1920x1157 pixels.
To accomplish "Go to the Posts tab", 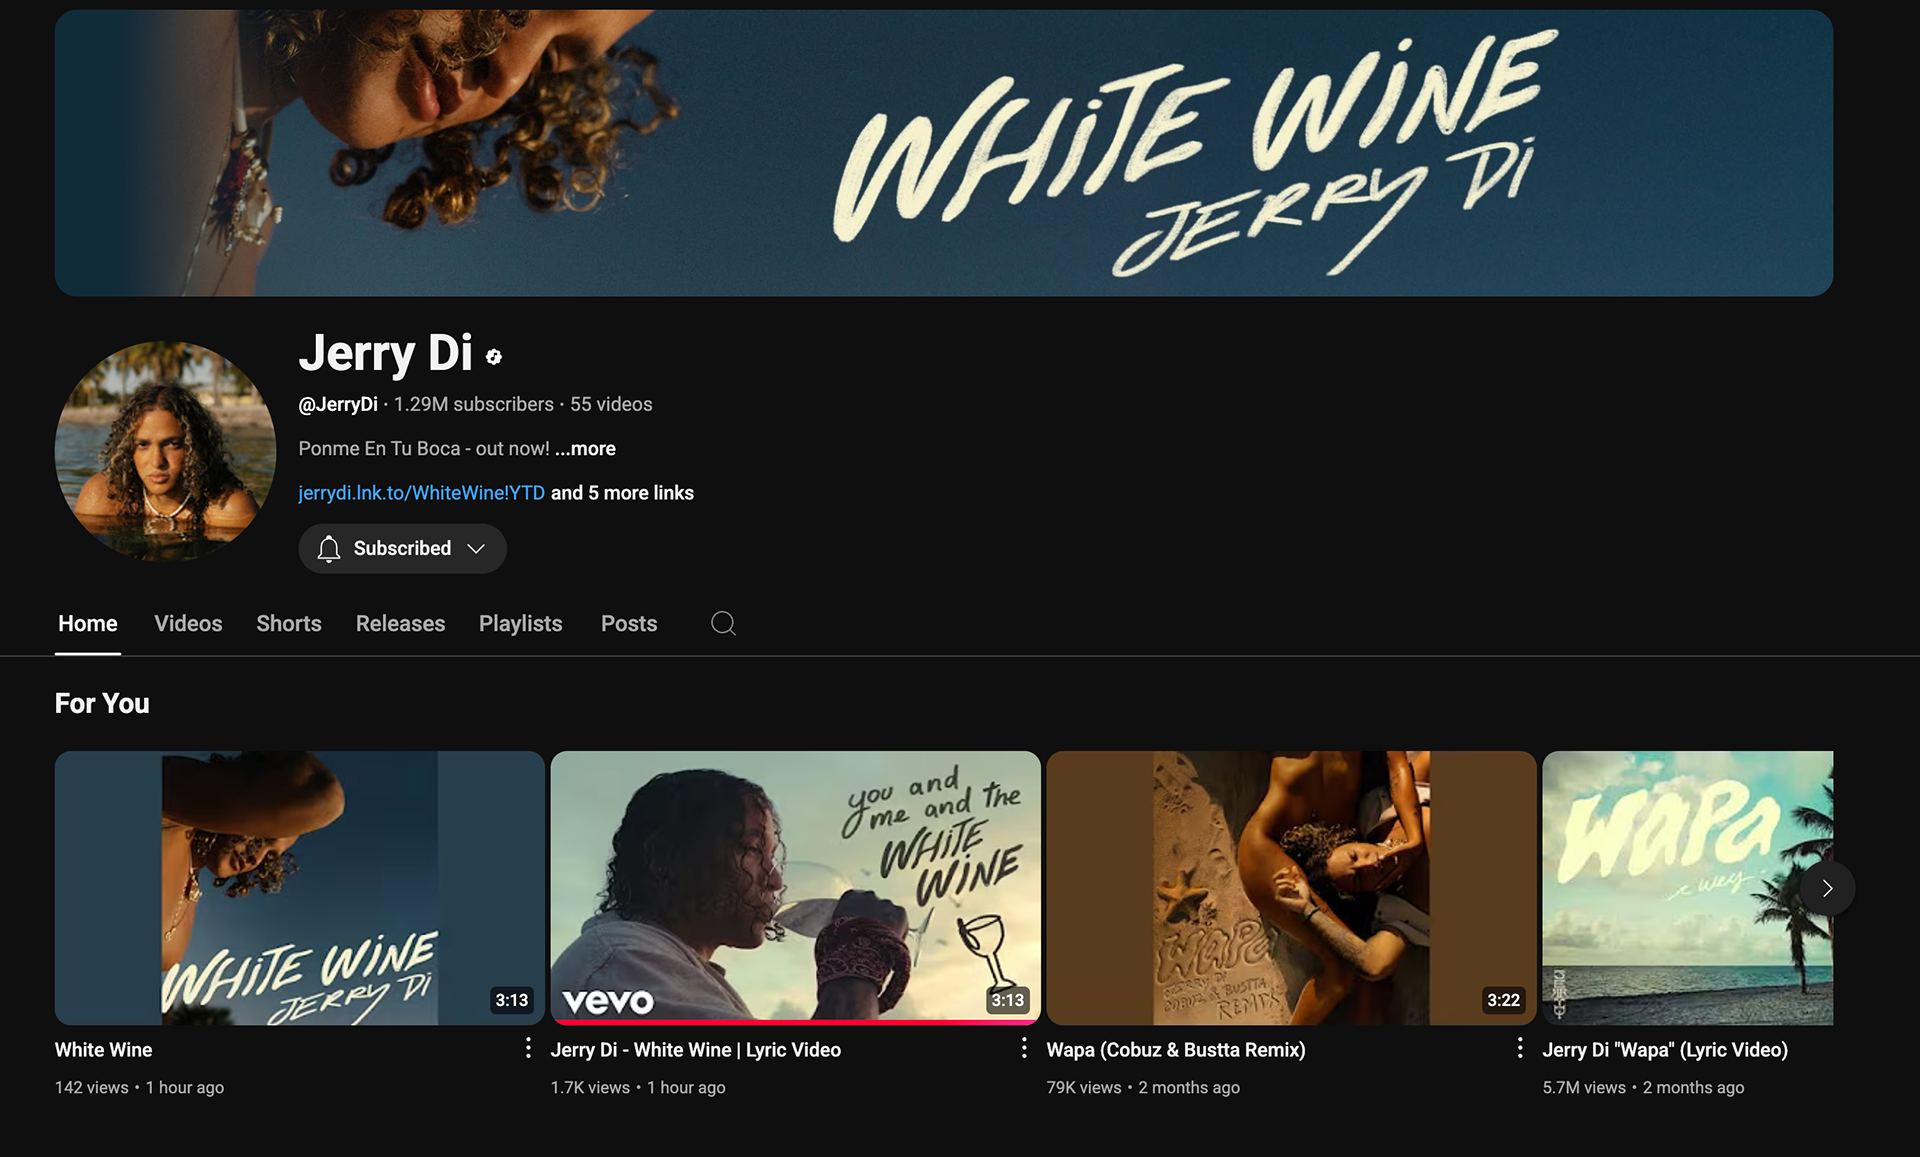I will (x=629, y=623).
